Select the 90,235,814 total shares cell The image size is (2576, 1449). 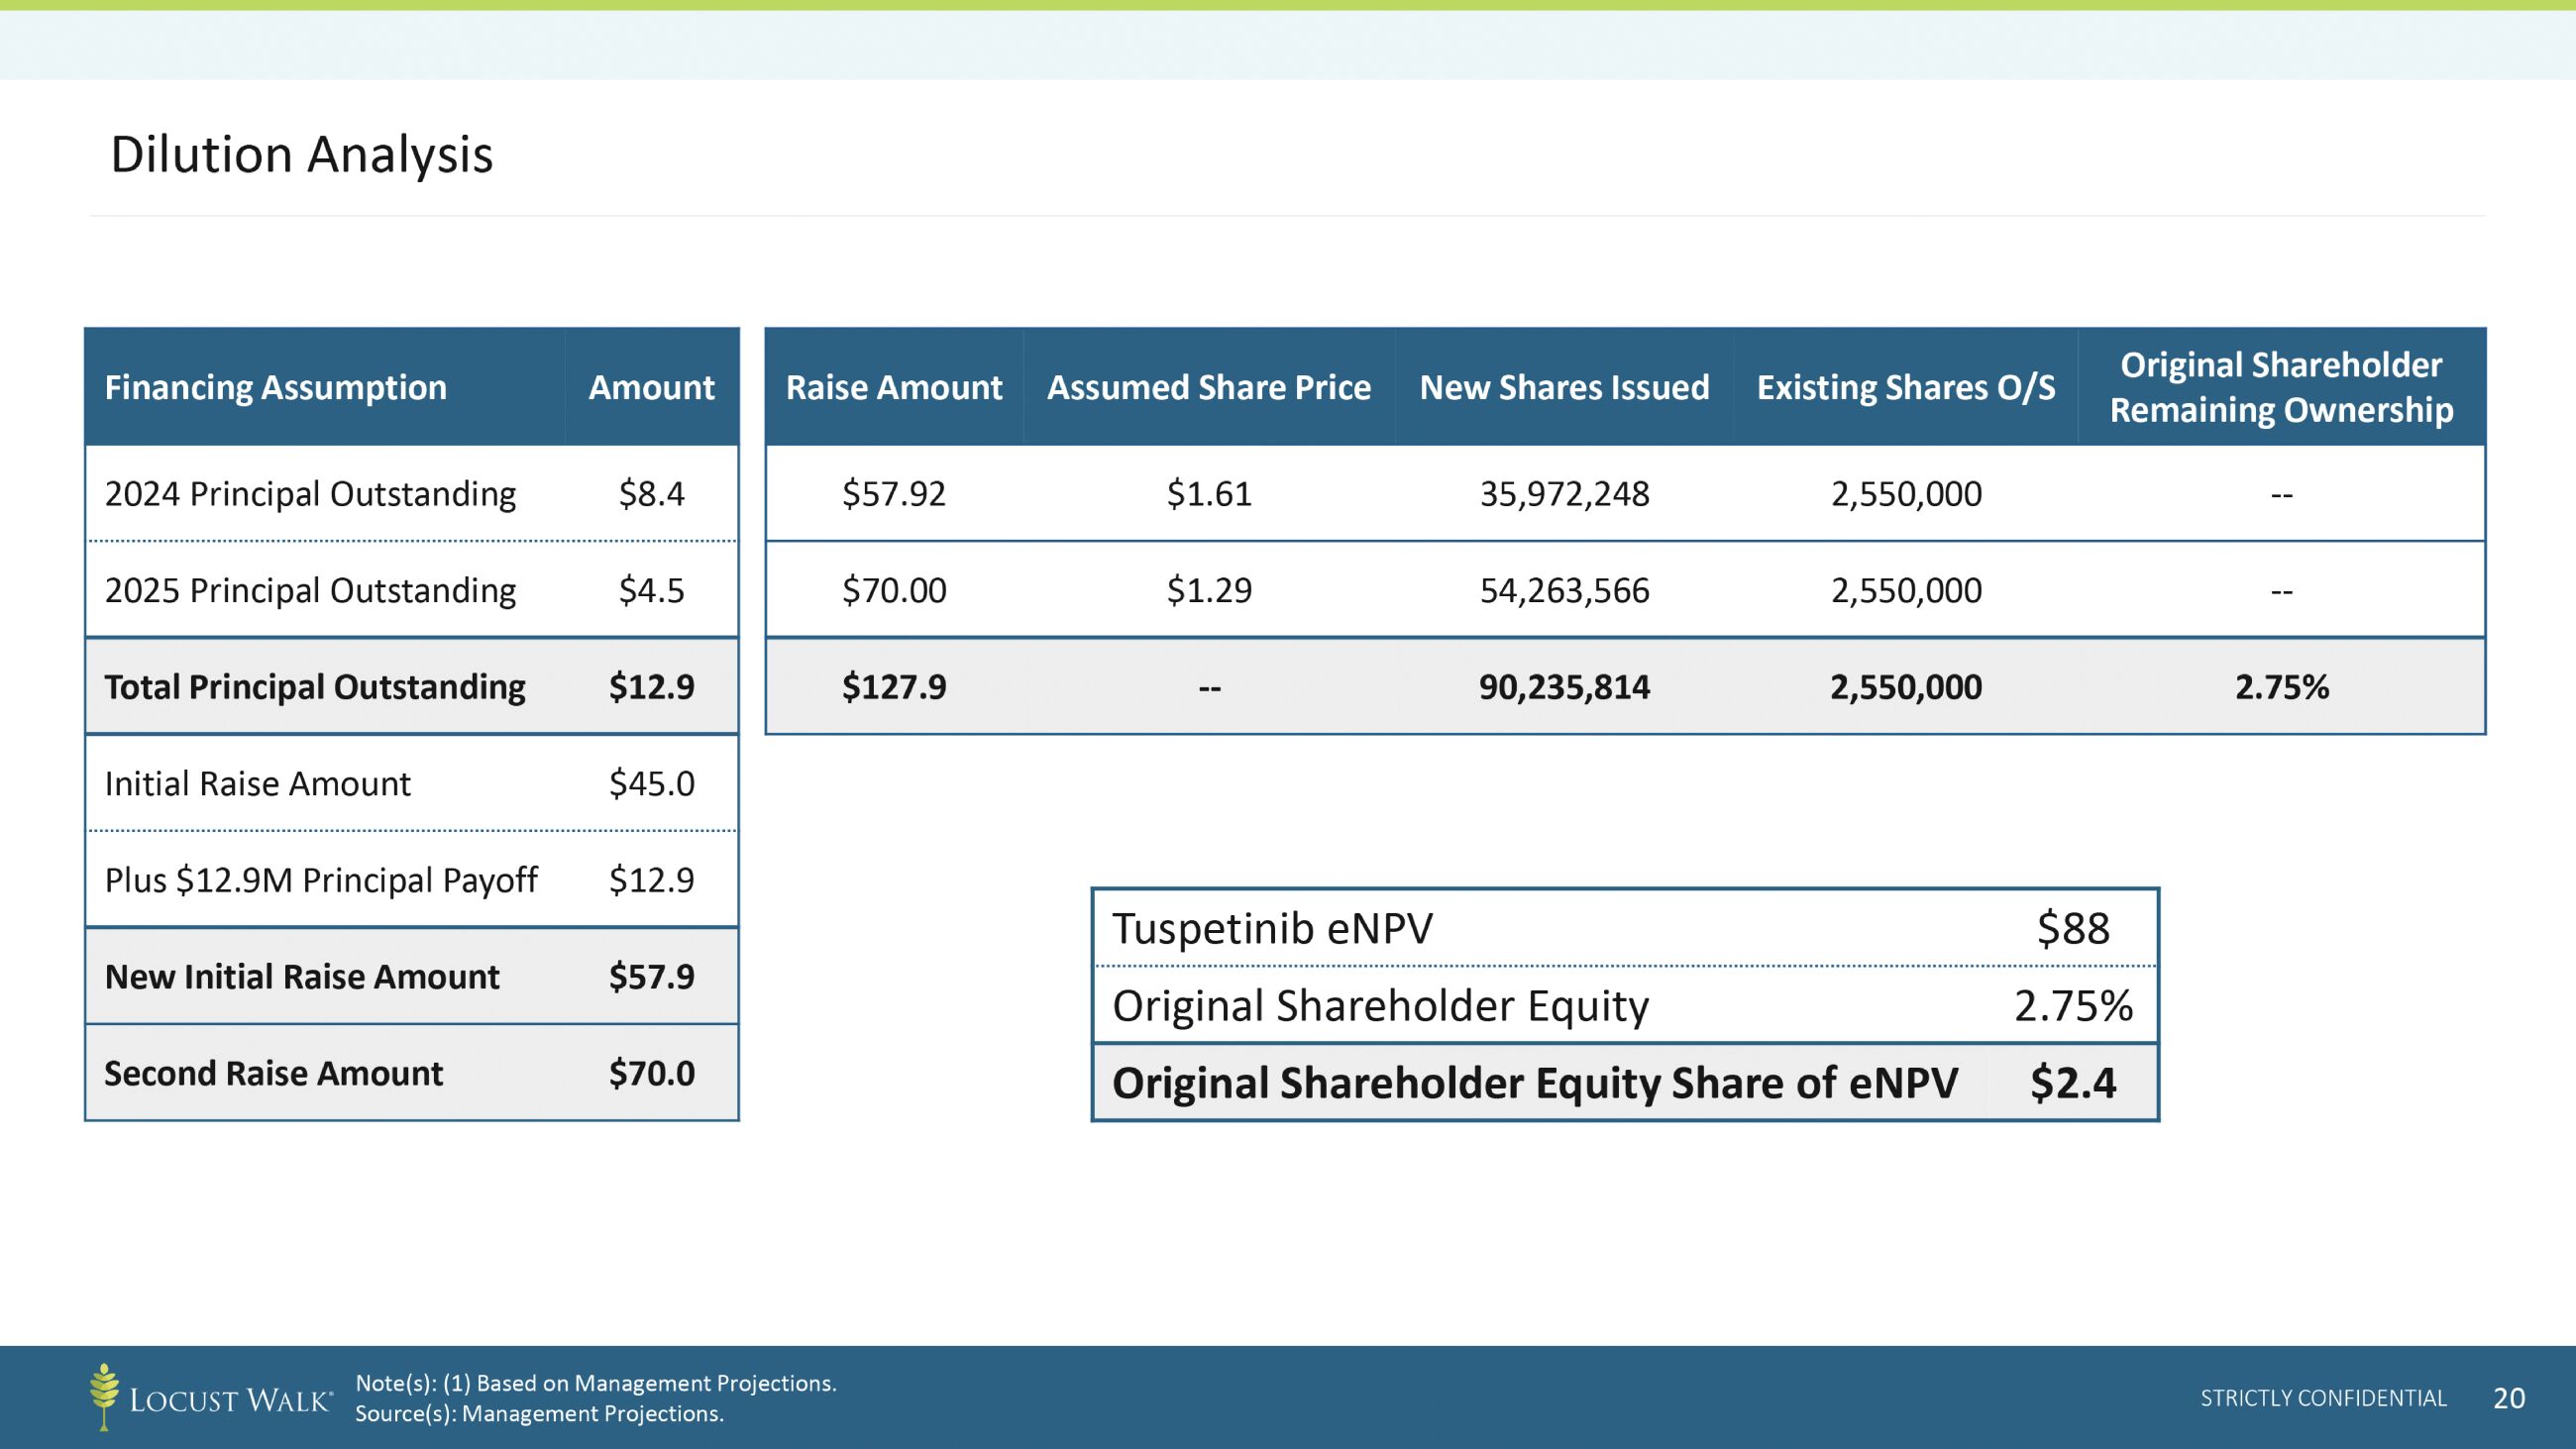pyautogui.click(x=1564, y=687)
